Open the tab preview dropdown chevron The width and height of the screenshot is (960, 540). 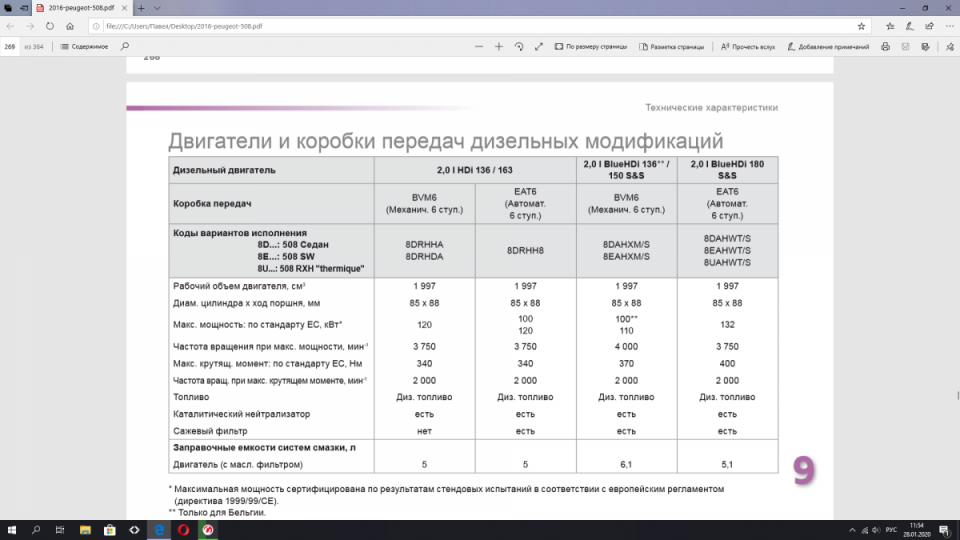(x=157, y=8)
